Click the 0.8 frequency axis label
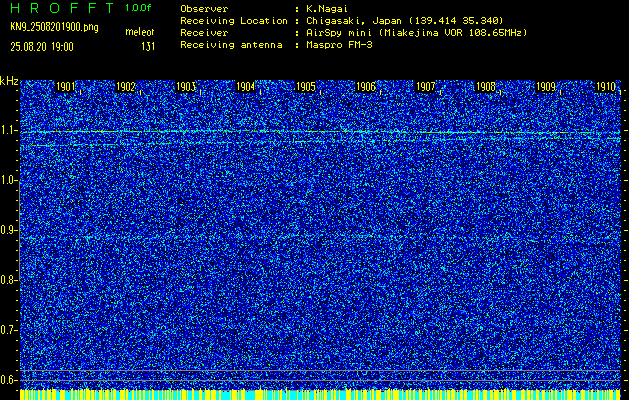Image resolution: width=629 pixels, height=400 pixels. click(7, 280)
